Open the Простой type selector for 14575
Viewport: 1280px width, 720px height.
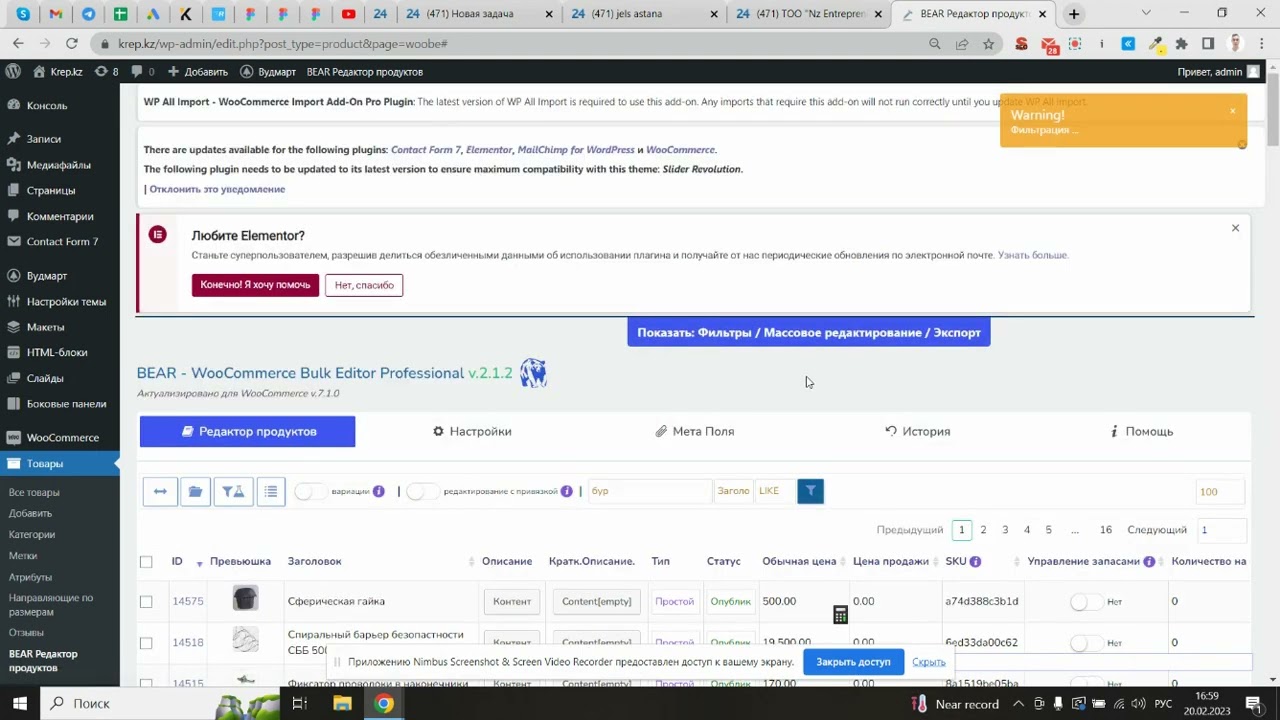[x=674, y=601]
